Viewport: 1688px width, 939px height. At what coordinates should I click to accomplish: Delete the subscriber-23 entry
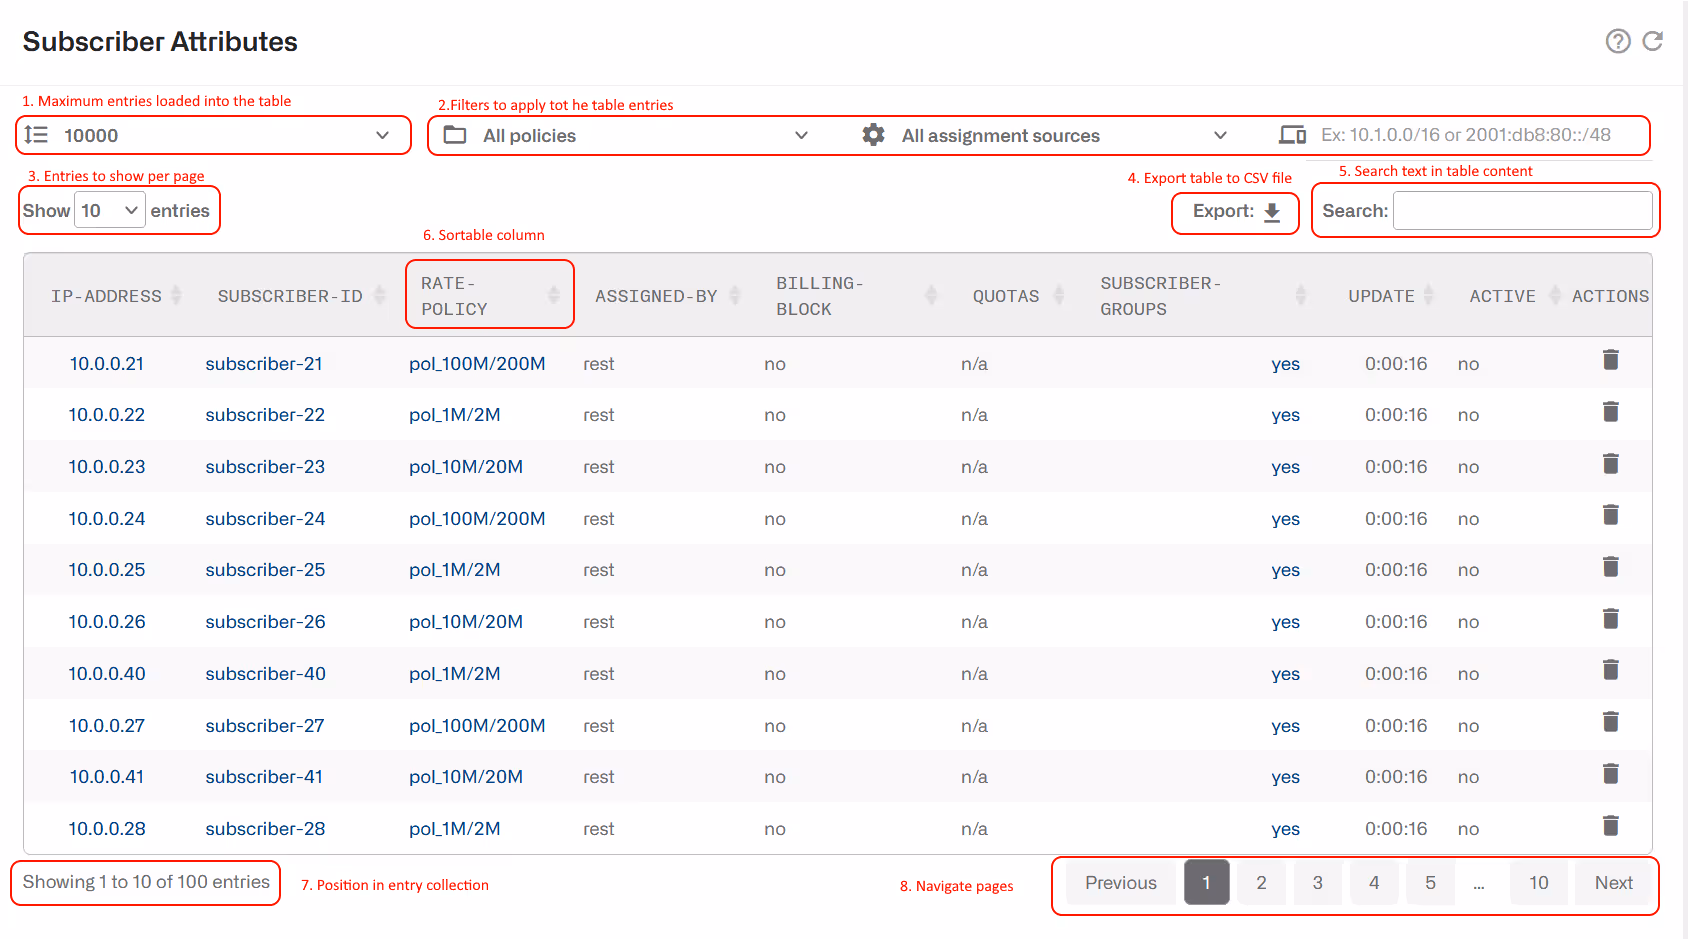click(x=1610, y=464)
